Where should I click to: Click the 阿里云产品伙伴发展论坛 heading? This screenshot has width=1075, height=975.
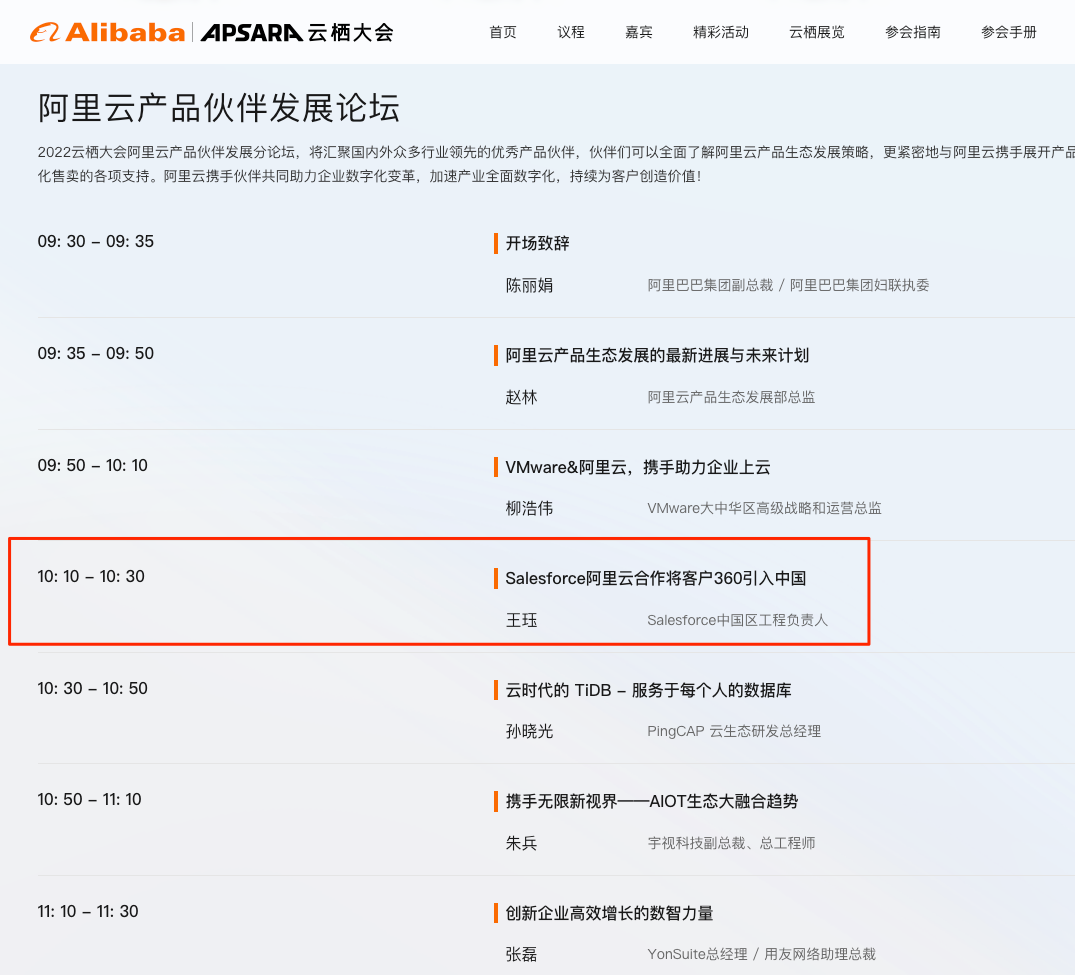pos(219,108)
